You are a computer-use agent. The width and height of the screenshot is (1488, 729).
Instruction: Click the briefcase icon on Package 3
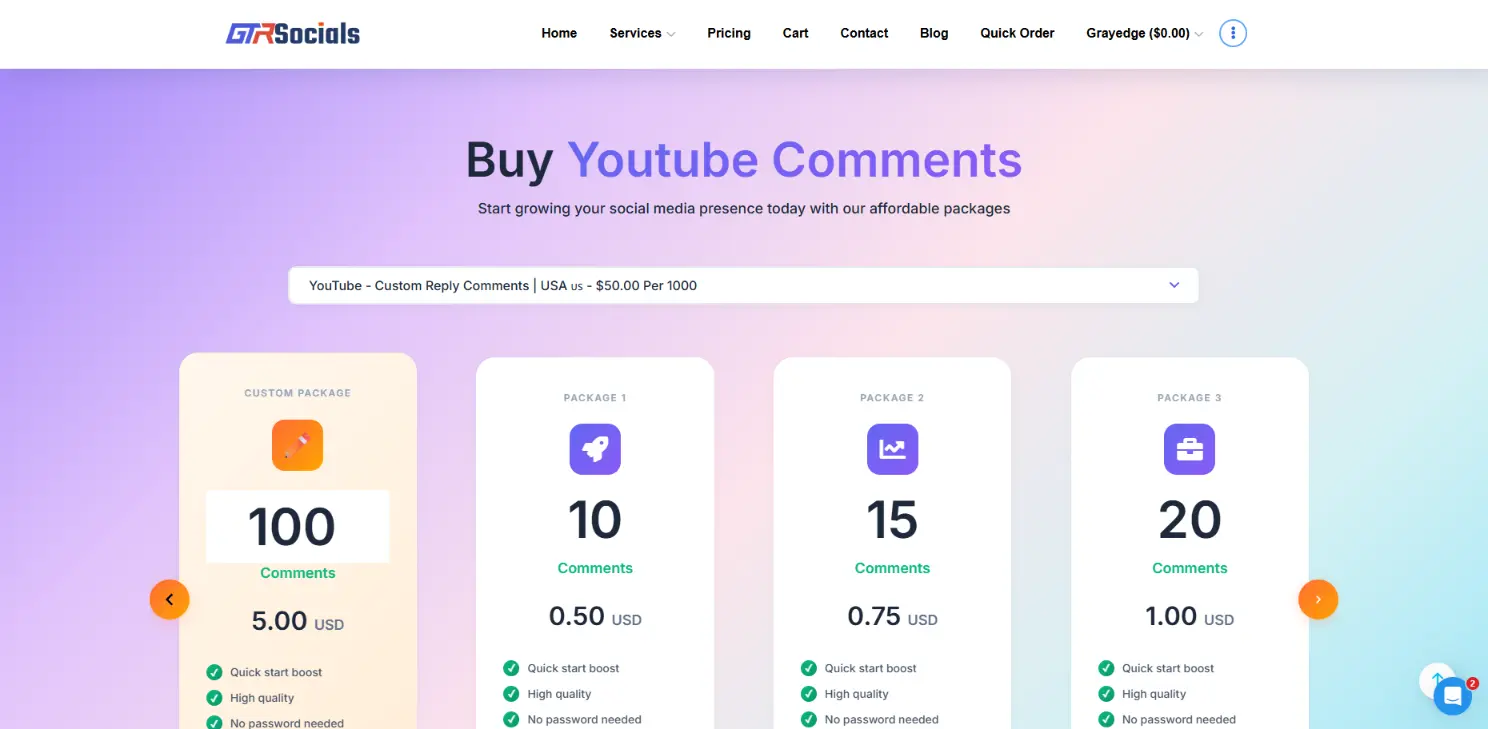(x=1189, y=449)
